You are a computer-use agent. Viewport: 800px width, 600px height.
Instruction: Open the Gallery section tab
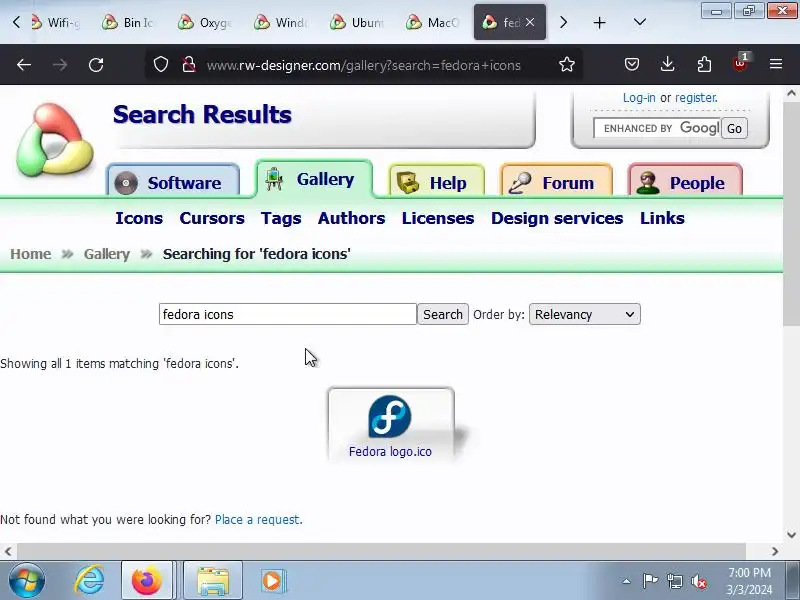click(314, 179)
